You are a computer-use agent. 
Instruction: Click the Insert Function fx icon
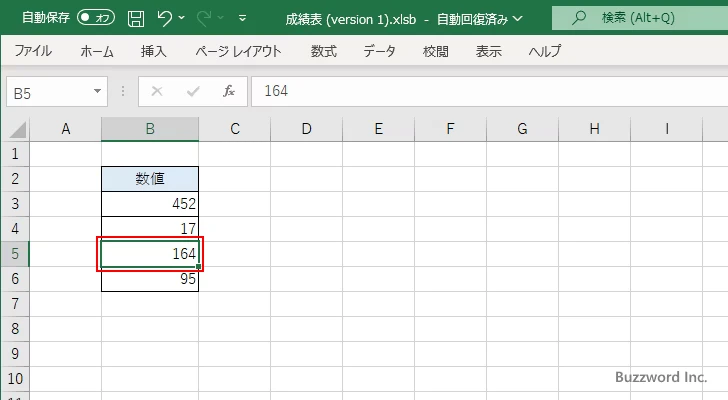(229, 91)
